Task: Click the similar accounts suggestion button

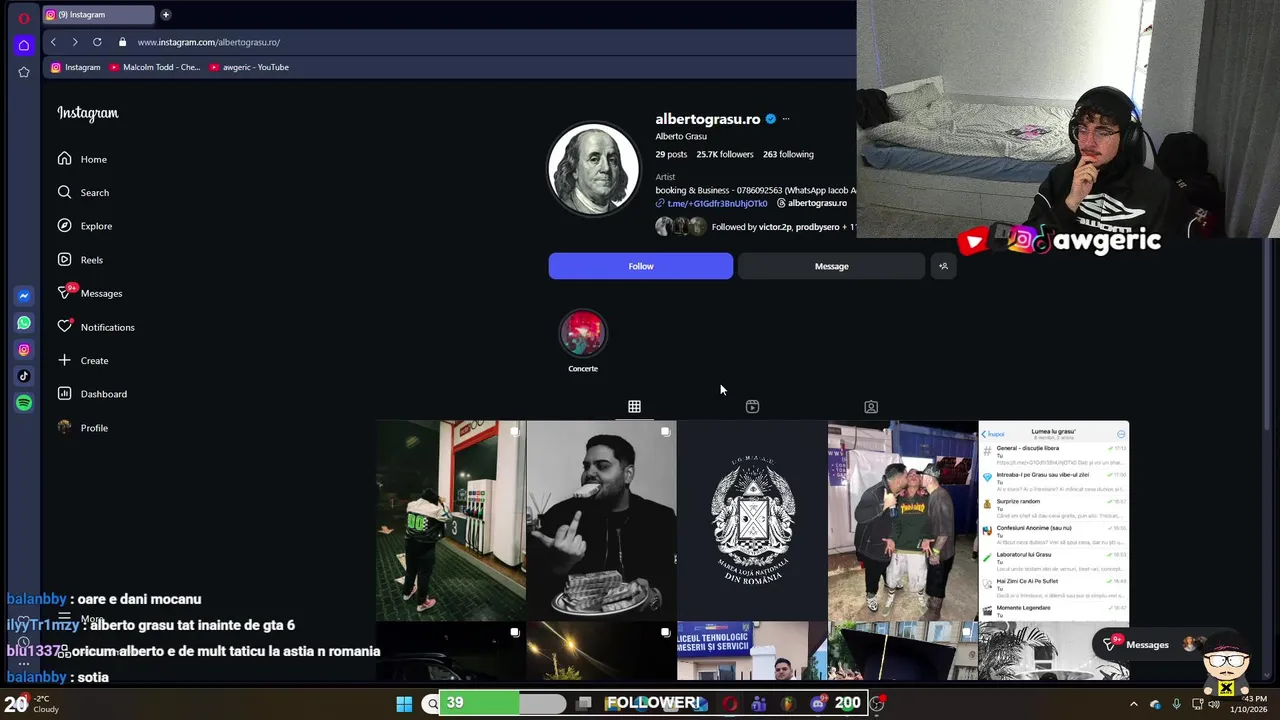Action: pyautogui.click(x=943, y=266)
